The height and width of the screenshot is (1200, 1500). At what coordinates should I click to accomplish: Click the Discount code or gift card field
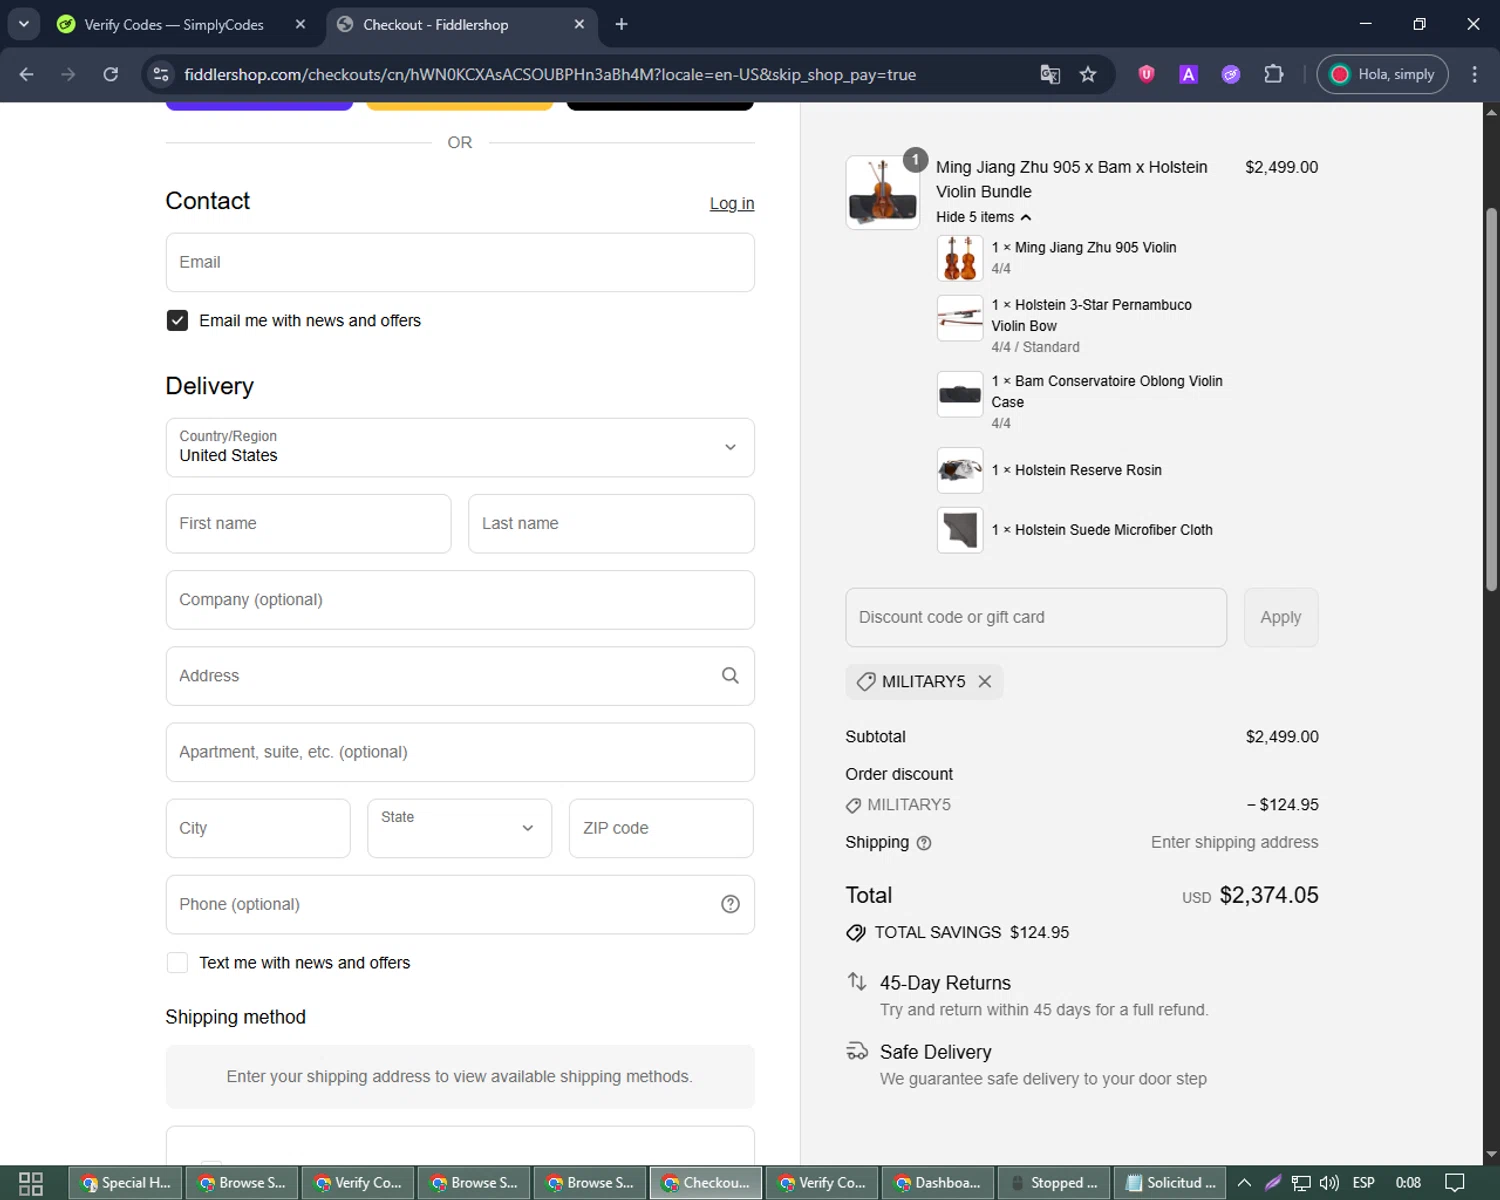(x=1036, y=617)
